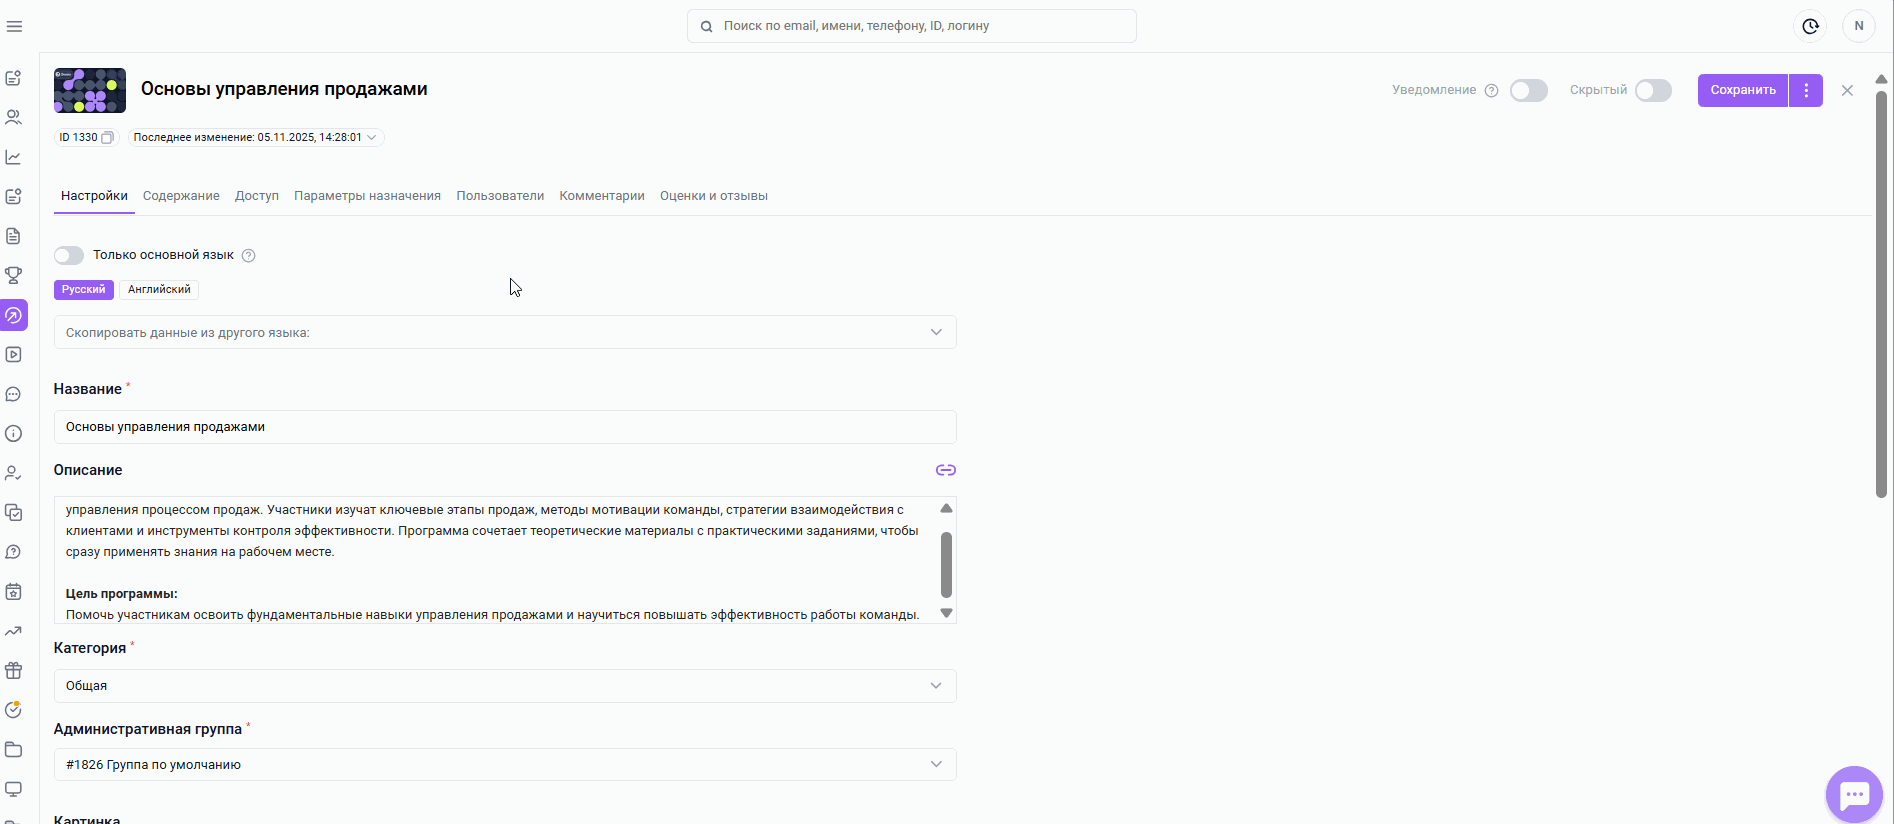Select the Русский language button
Screen dimensions: 1894x824
[x=84, y=290]
